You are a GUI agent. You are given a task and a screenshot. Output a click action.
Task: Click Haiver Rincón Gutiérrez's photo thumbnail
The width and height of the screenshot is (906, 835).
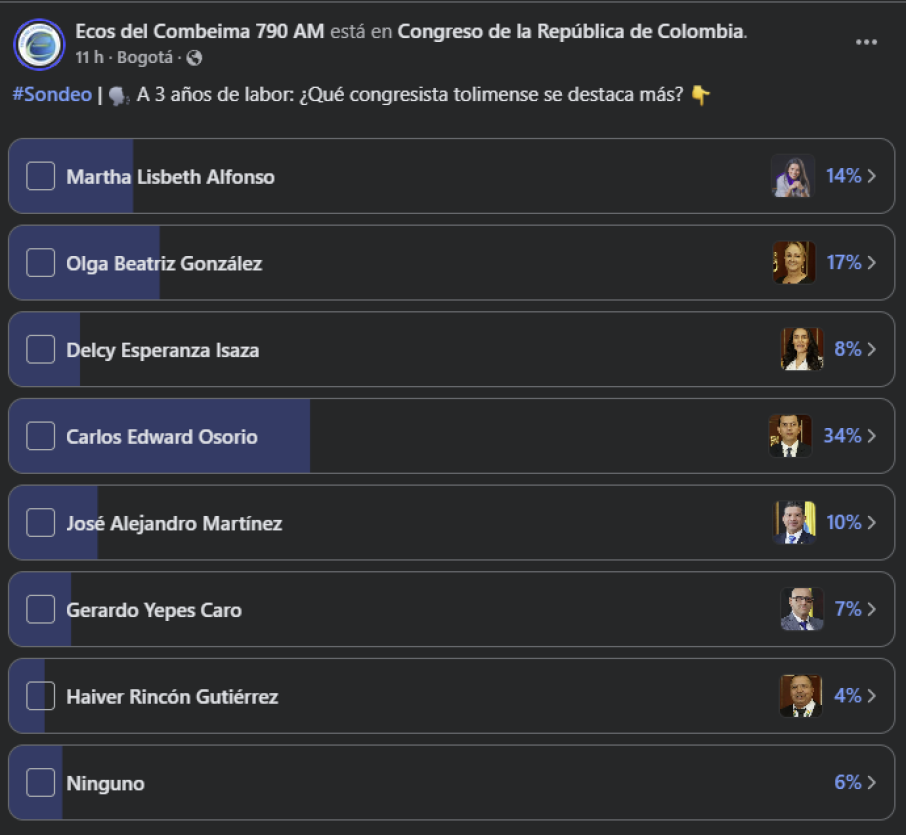[x=800, y=696]
